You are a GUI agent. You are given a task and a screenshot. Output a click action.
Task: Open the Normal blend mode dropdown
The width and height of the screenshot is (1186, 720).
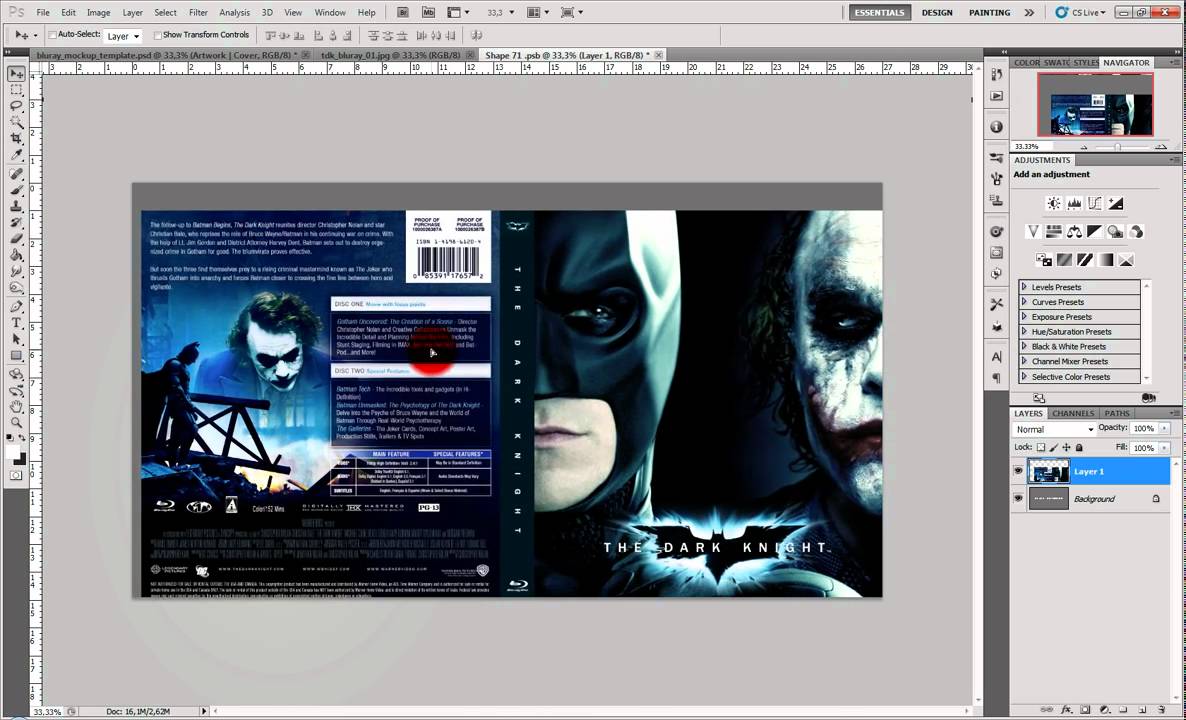[x=1054, y=429]
